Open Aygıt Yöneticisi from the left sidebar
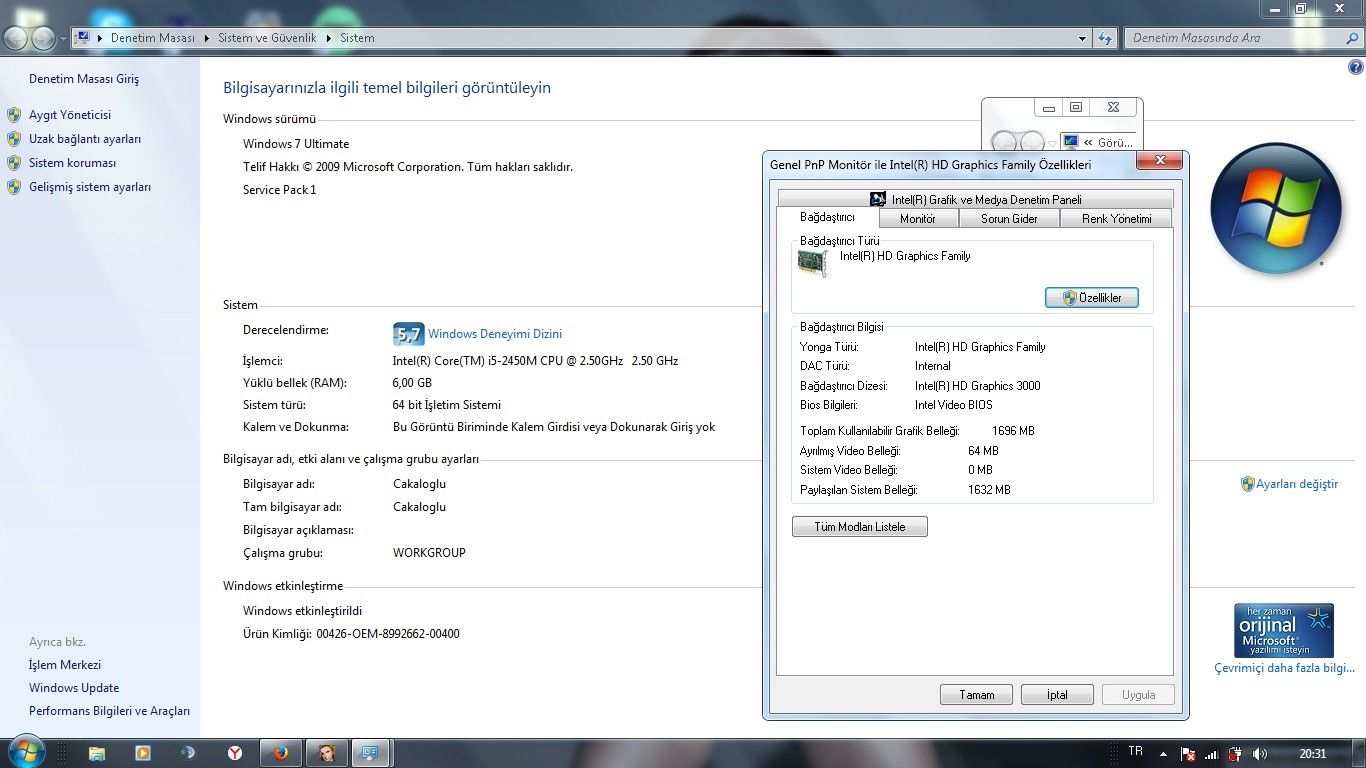 70,115
